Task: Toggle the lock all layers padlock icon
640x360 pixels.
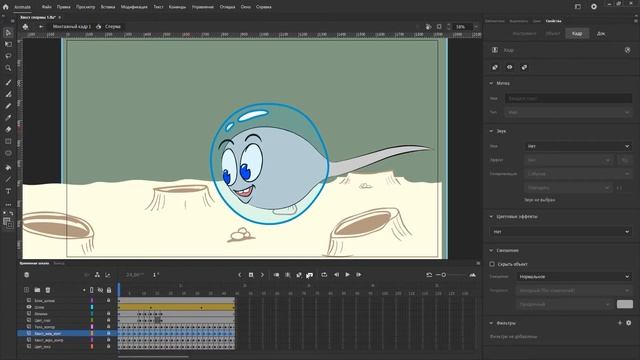Action: click(109, 290)
